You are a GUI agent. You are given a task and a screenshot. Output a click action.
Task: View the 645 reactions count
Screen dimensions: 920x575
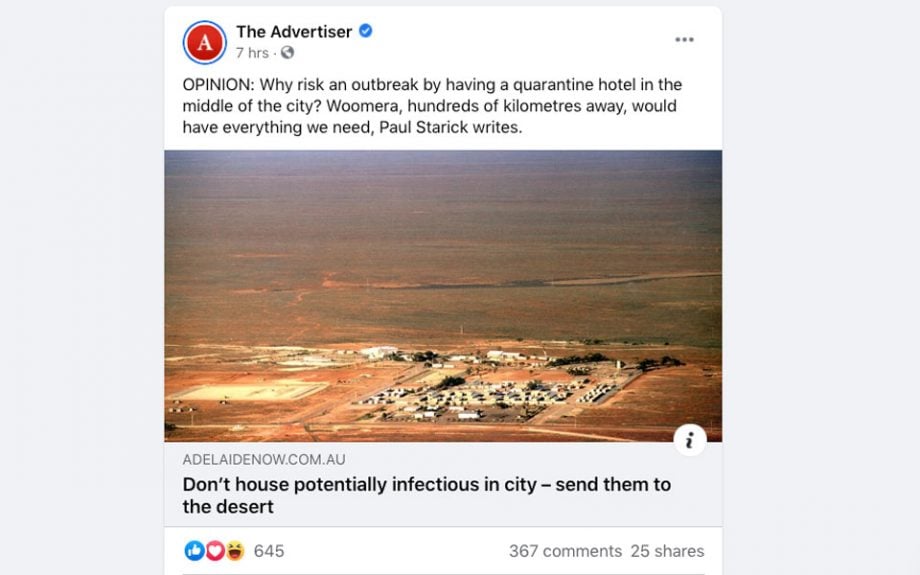tap(269, 551)
